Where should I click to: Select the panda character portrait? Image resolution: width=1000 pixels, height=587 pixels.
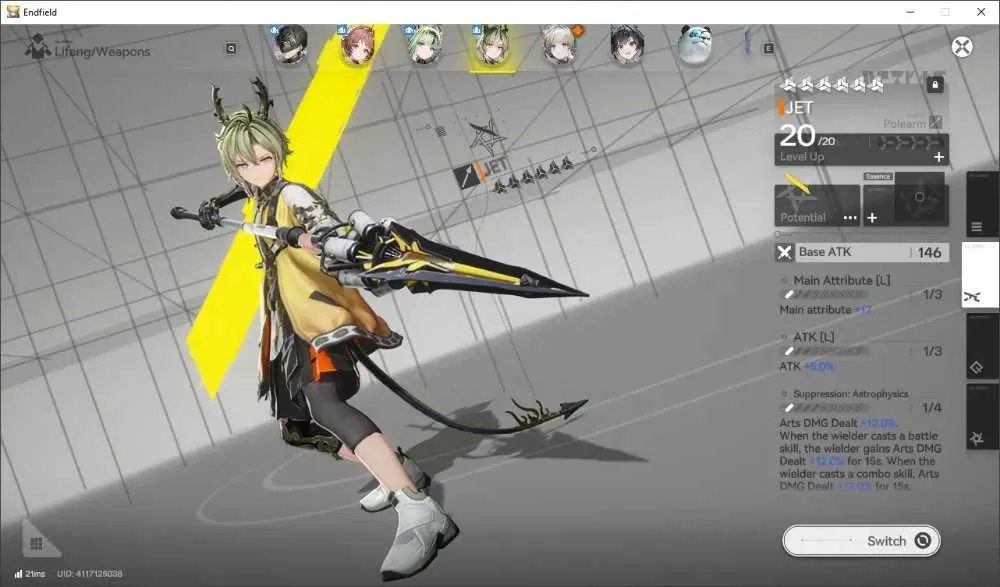click(x=694, y=45)
